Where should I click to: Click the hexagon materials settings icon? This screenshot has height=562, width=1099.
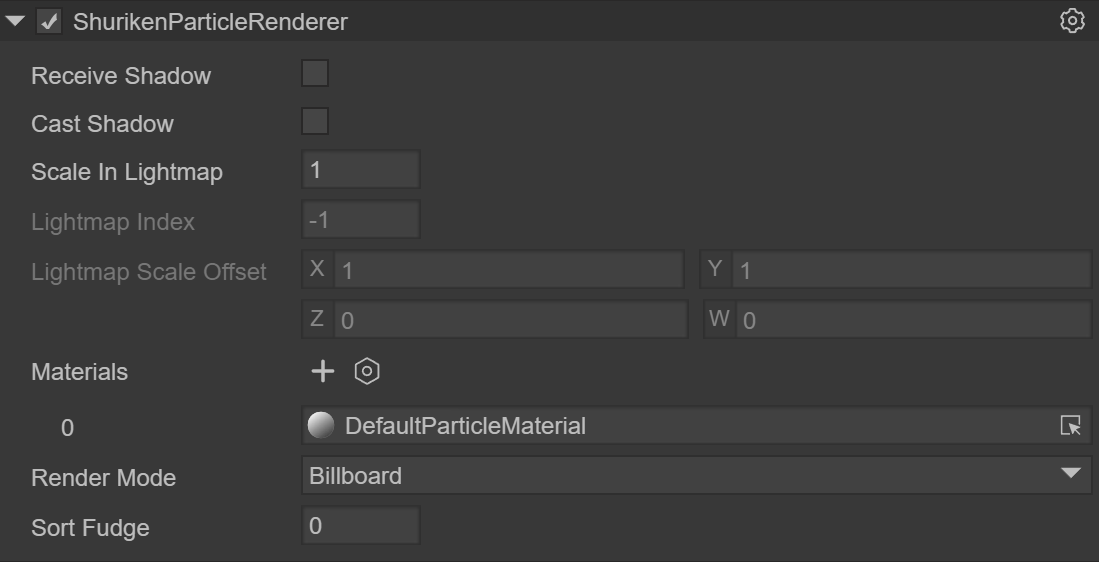tap(367, 372)
